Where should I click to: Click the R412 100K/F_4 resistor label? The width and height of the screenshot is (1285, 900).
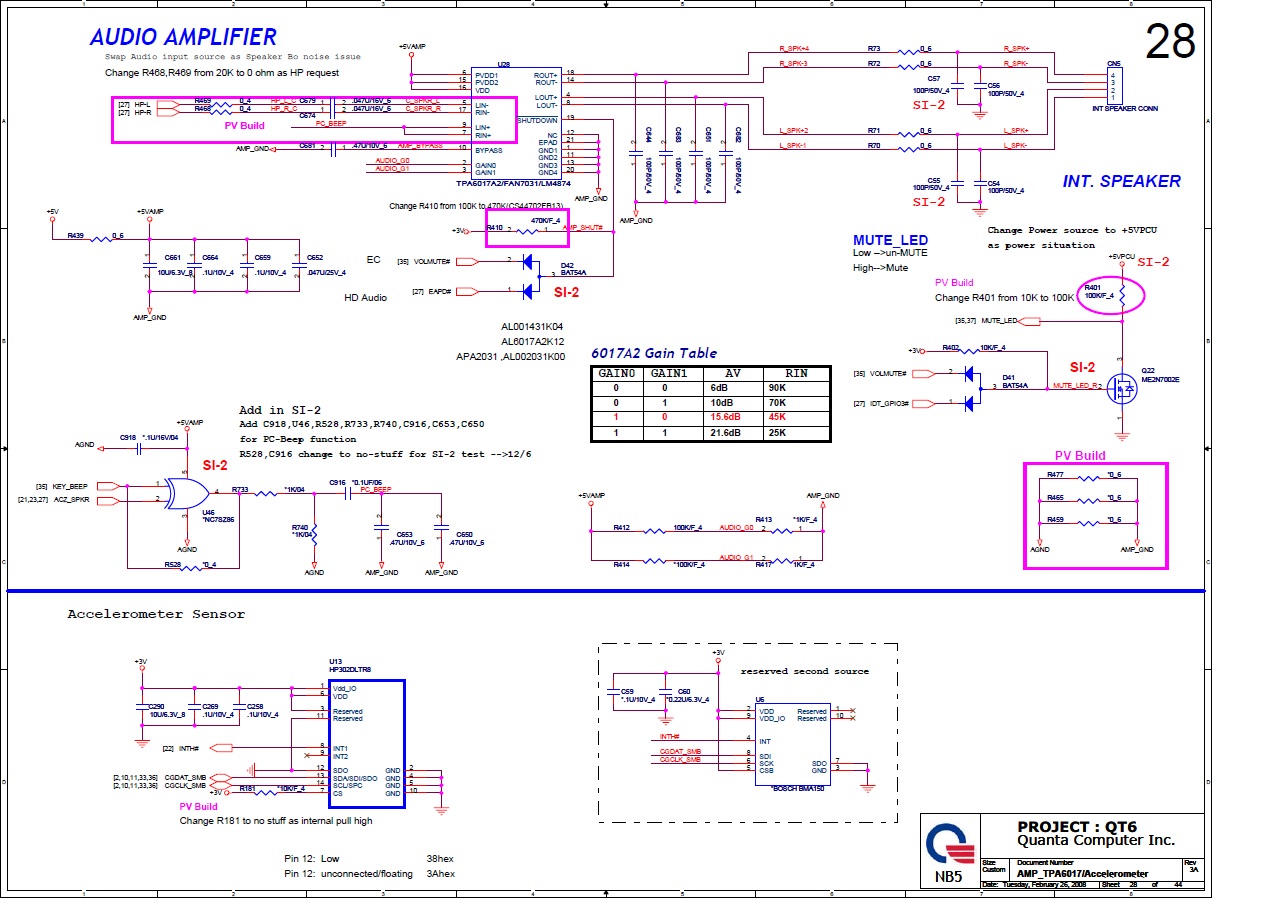tap(622, 527)
